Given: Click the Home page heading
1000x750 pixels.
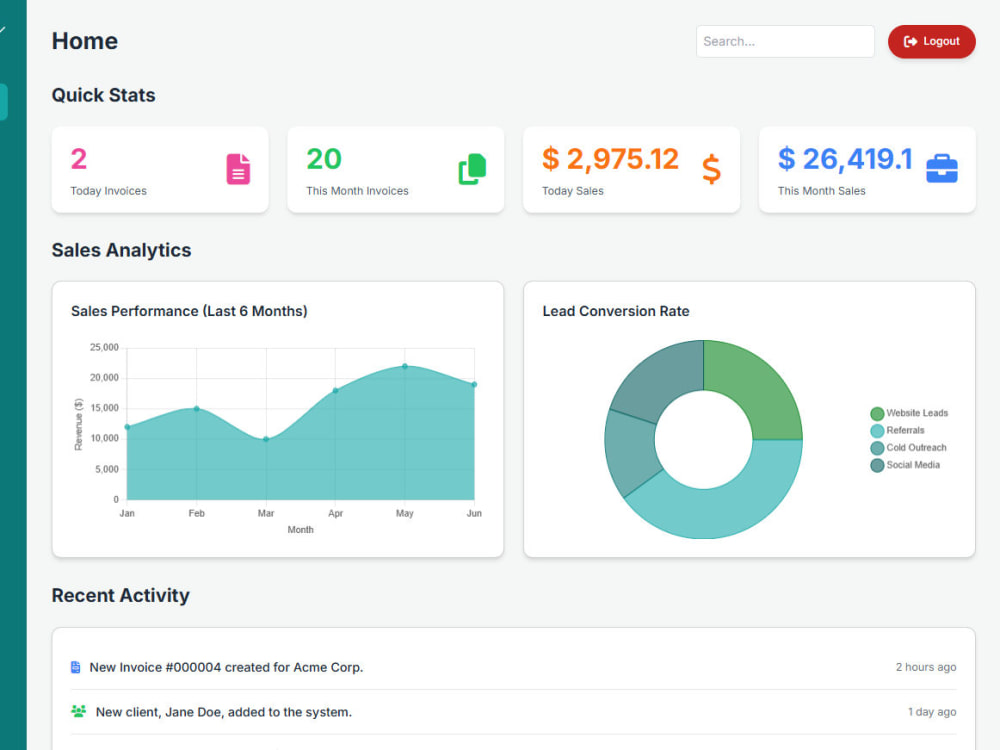Looking at the screenshot, I should 85,41.
